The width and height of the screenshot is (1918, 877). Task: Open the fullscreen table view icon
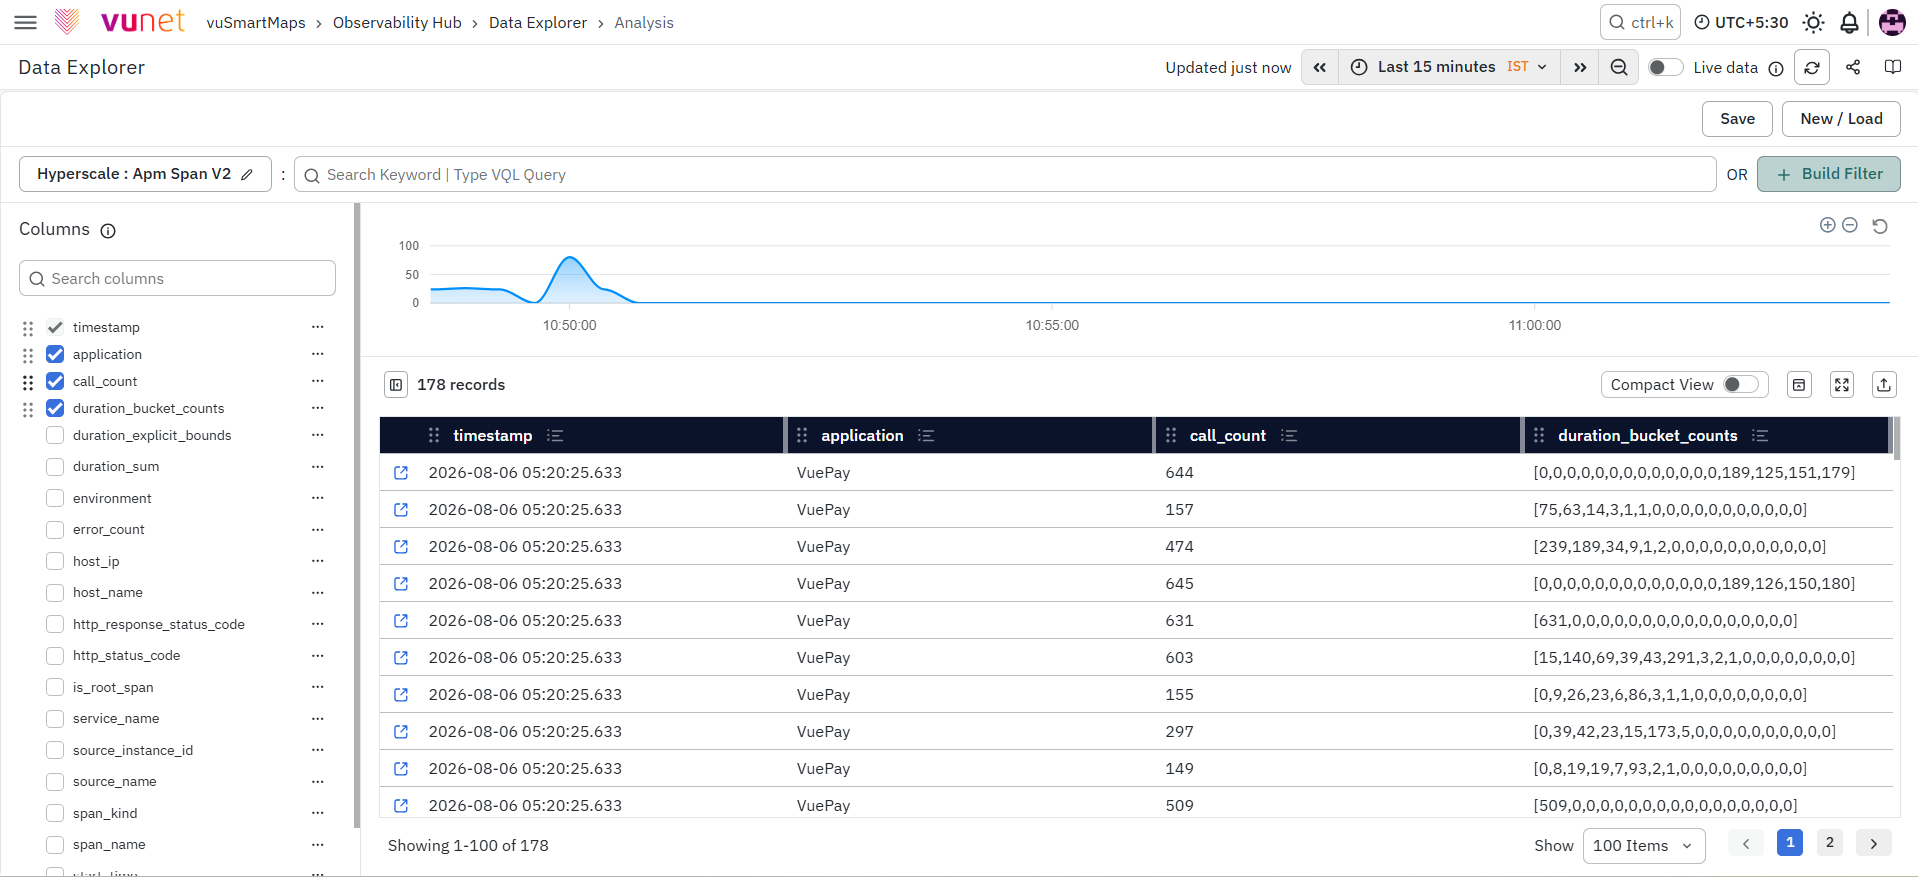pyautogui.click(x=1842, y=385)
